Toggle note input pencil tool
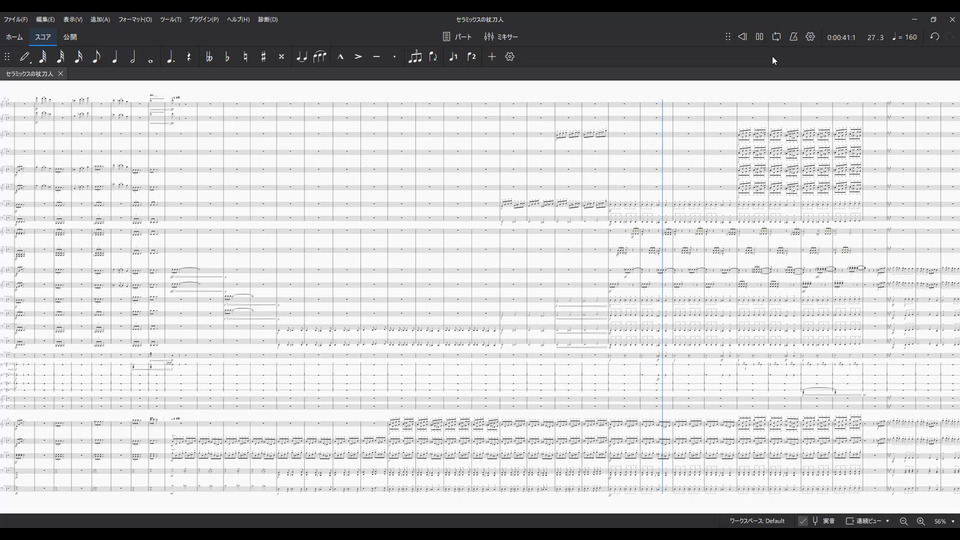The image size is (960, 540). pyautogui.click(x=24, y=57)
